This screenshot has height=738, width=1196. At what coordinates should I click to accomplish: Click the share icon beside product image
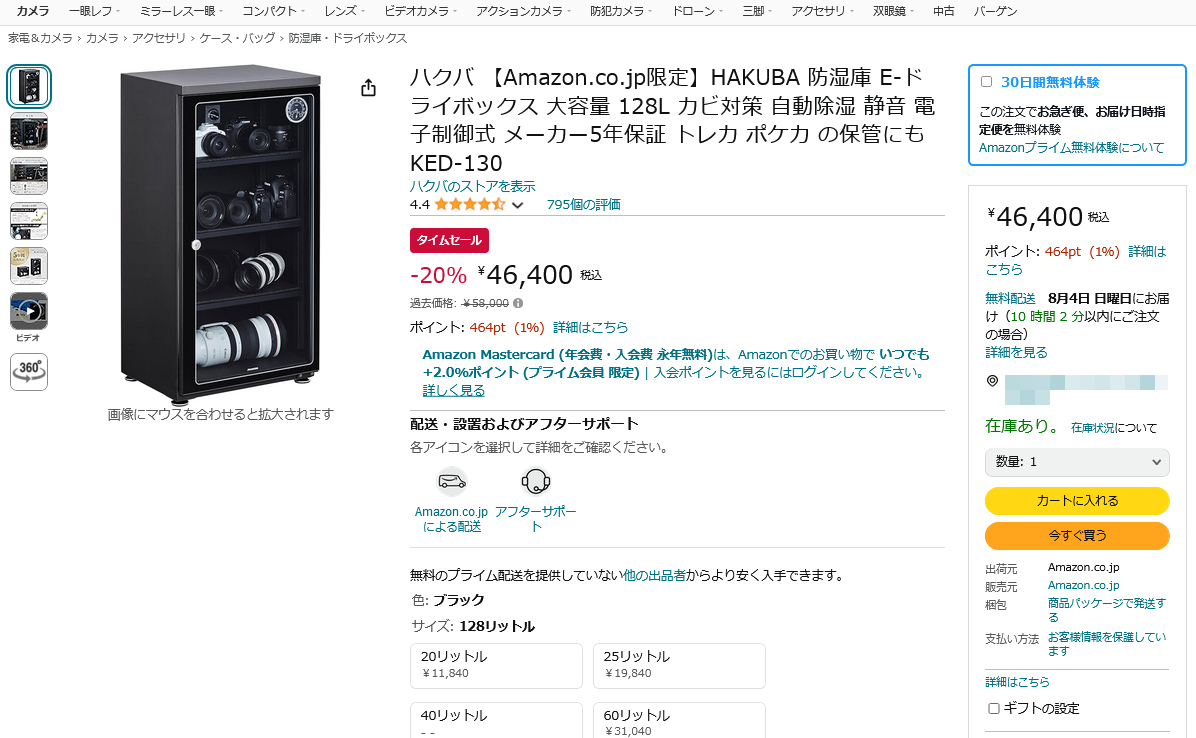[368, 88]
